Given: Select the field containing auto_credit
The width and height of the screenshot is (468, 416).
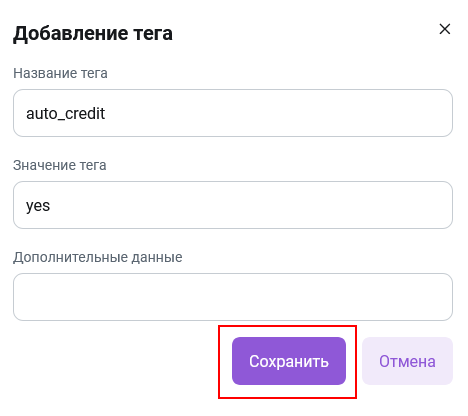Looking at the screenshot, I should click(233, 113).
